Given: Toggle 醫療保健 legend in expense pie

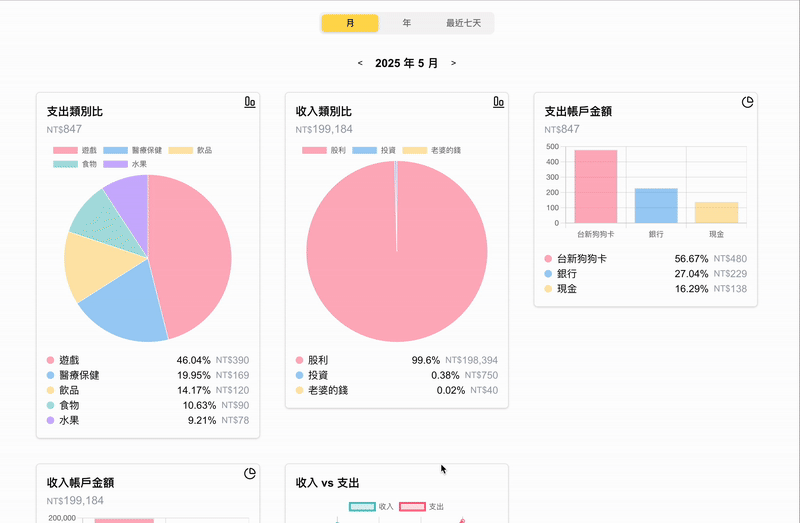Looking at the screenshot, I should click(x=133, y=150).
